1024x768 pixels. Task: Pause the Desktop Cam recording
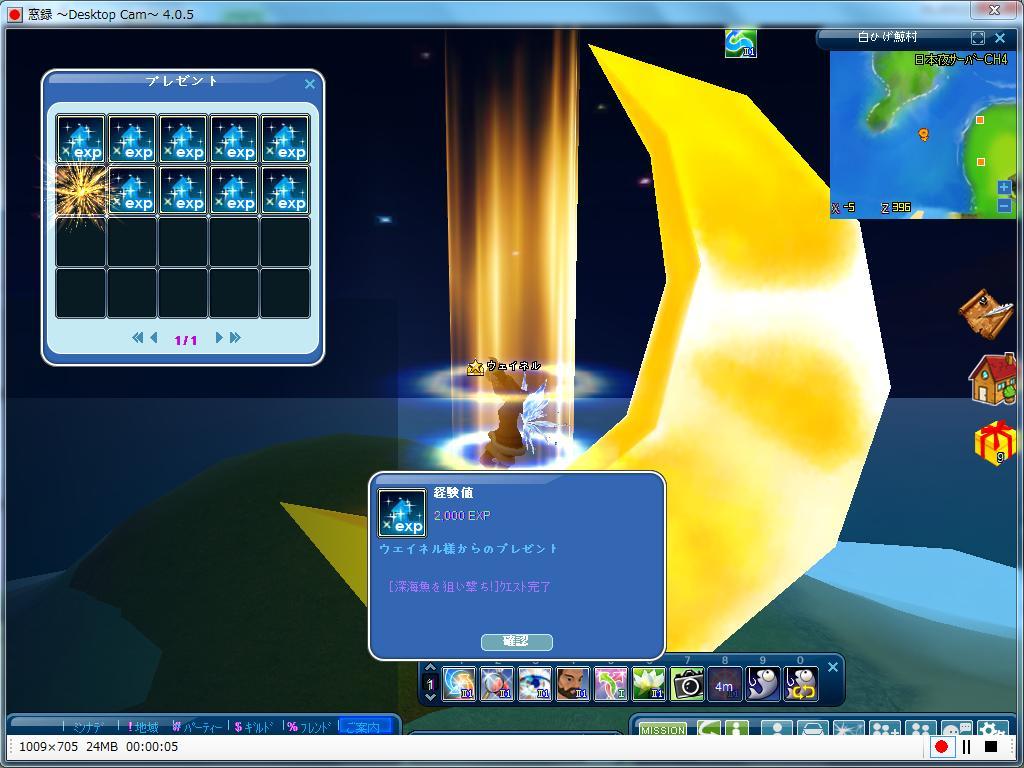coord(967,747)
